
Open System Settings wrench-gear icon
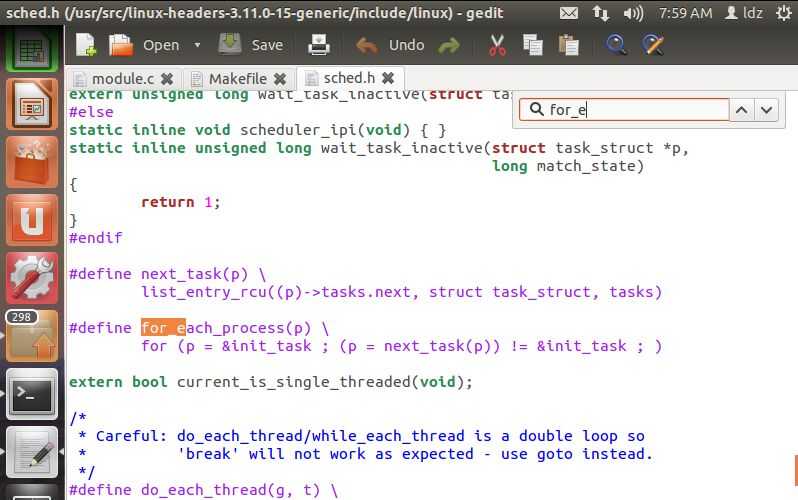[x=32, y=277]
